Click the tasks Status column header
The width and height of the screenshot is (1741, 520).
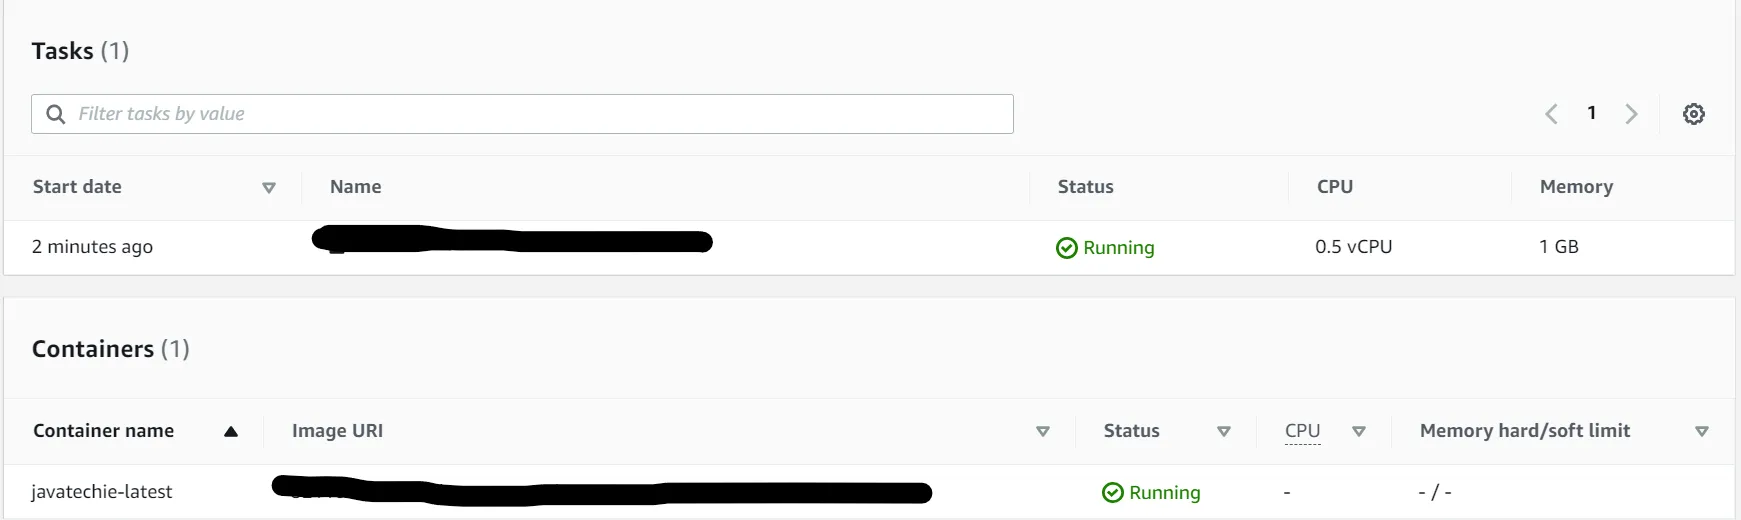pos(1085,187)
